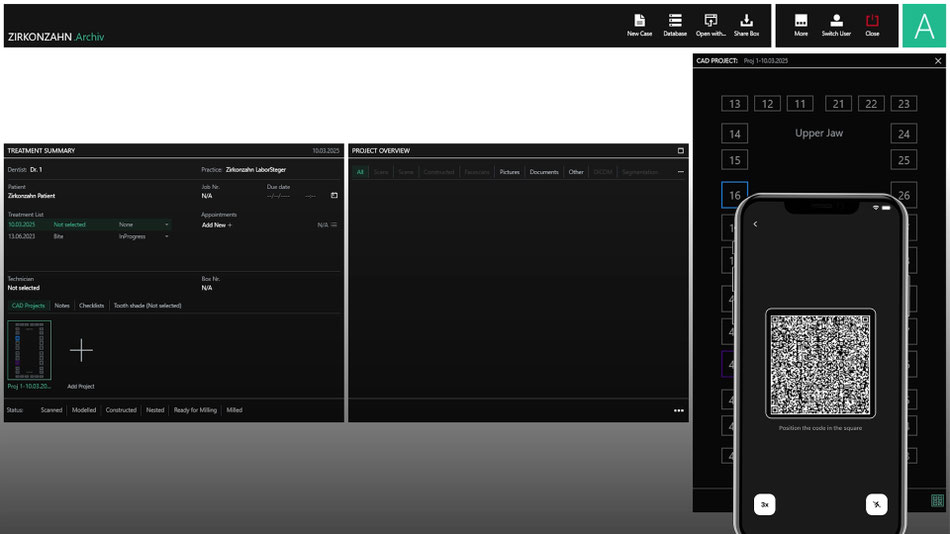Click the Add Project plus button

click(x=81, y=350)
